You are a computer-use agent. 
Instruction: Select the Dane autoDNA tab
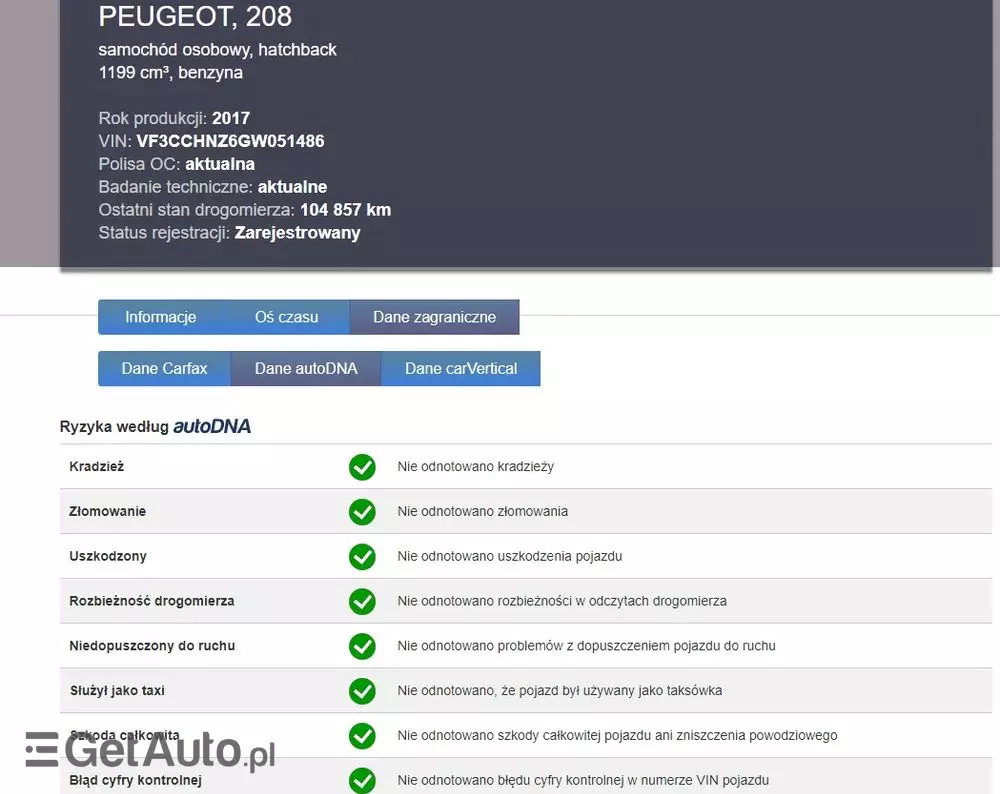[305, 368]
